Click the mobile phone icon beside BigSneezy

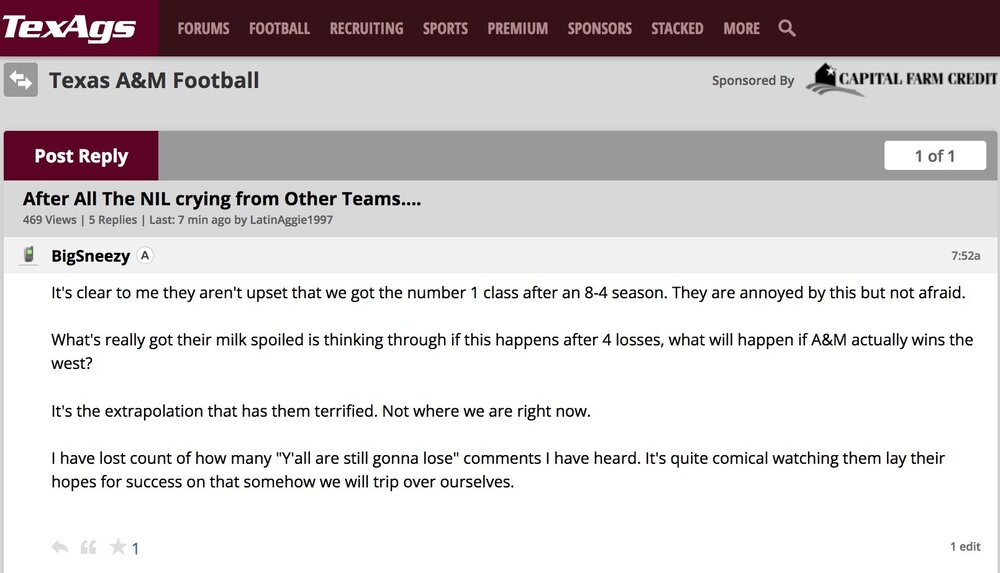[x=29, y=255]
